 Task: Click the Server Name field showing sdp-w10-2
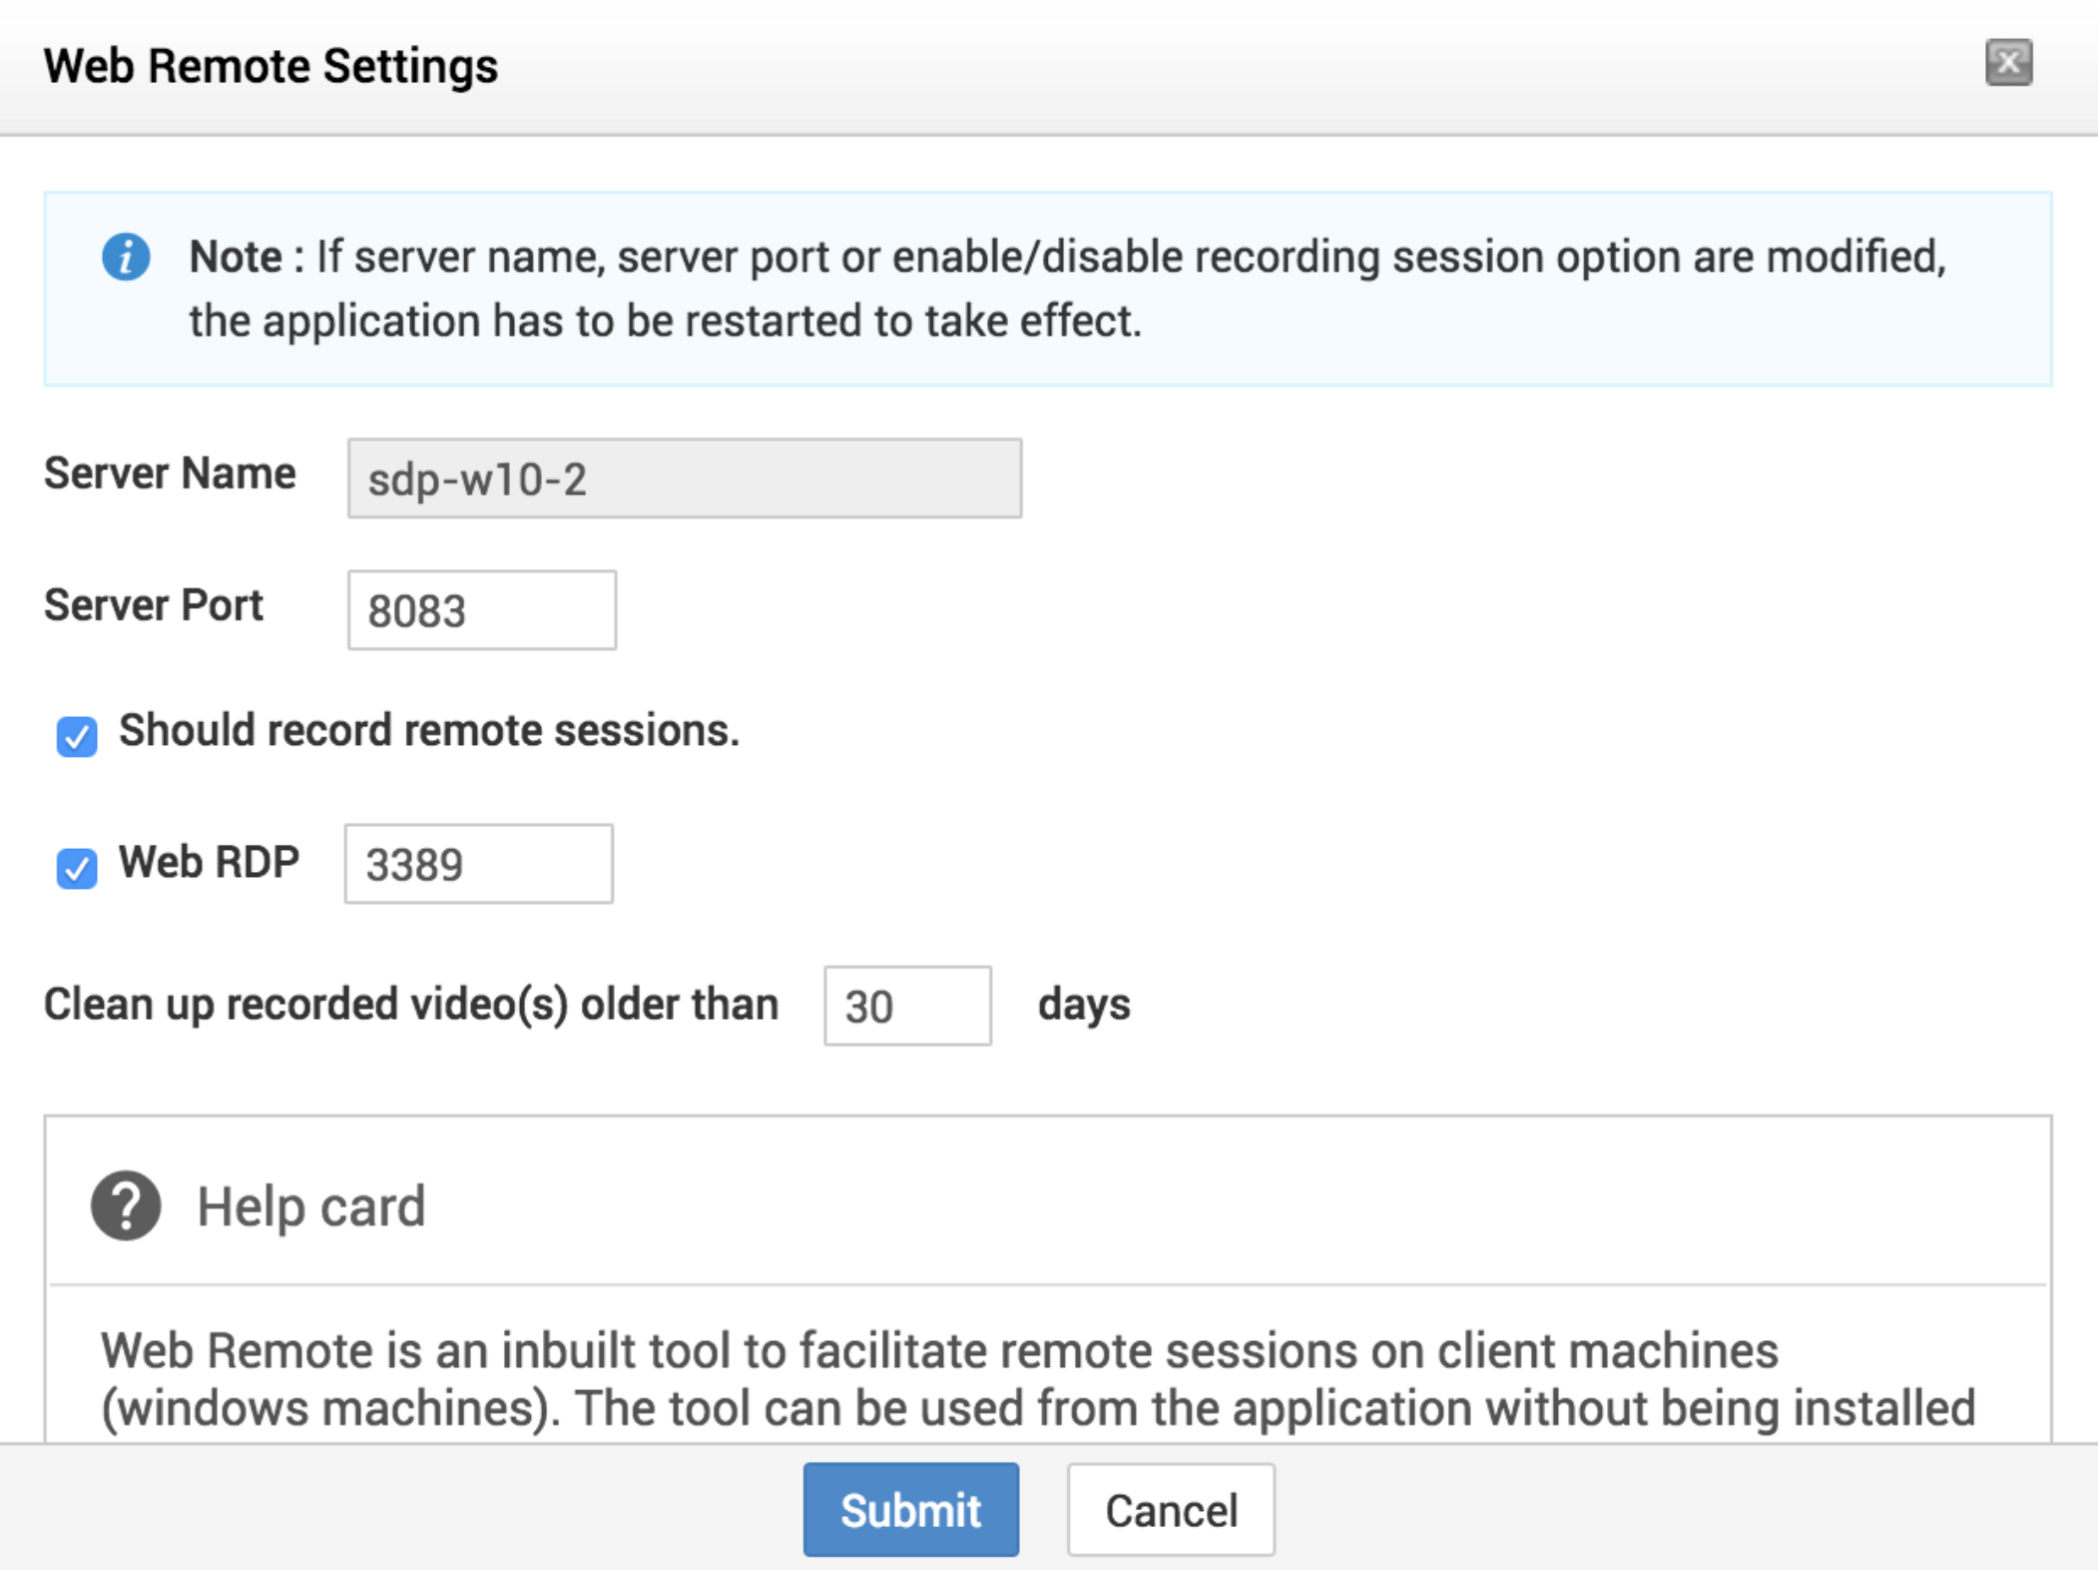pyautogui.click(x=684, y=479)
